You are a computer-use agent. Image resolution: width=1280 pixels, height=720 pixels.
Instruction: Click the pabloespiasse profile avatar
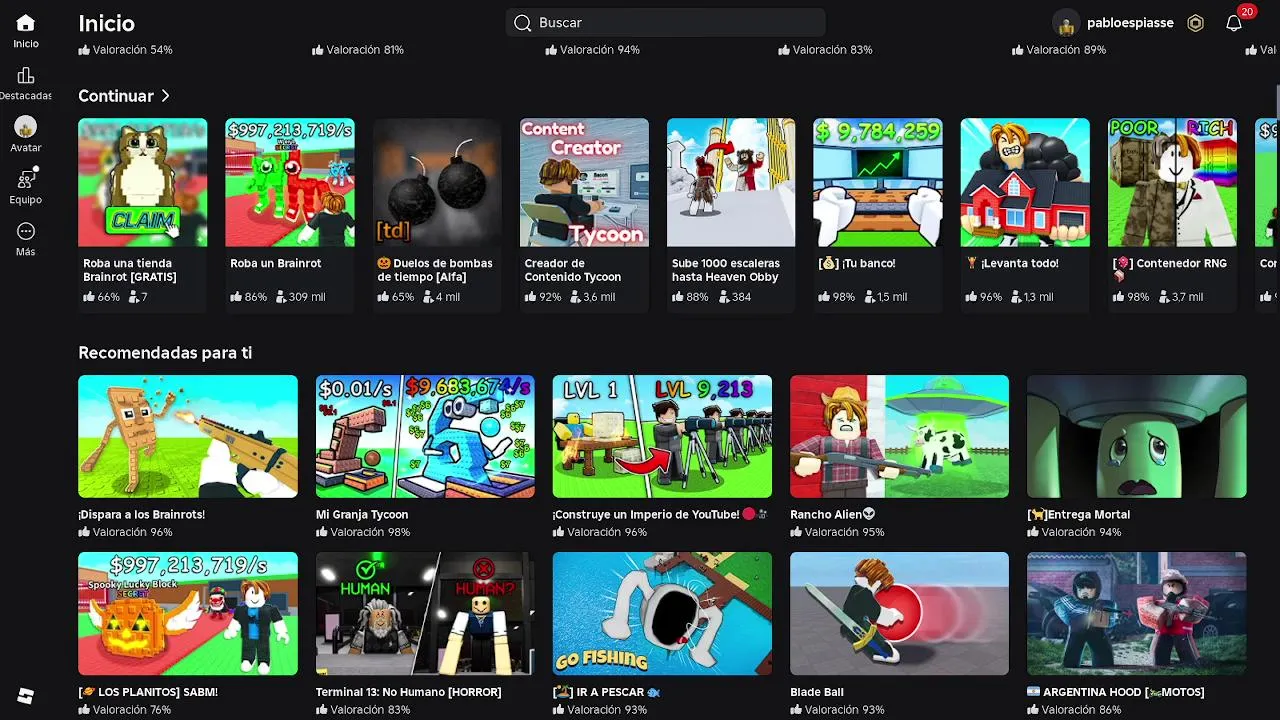click(1066, 23)
